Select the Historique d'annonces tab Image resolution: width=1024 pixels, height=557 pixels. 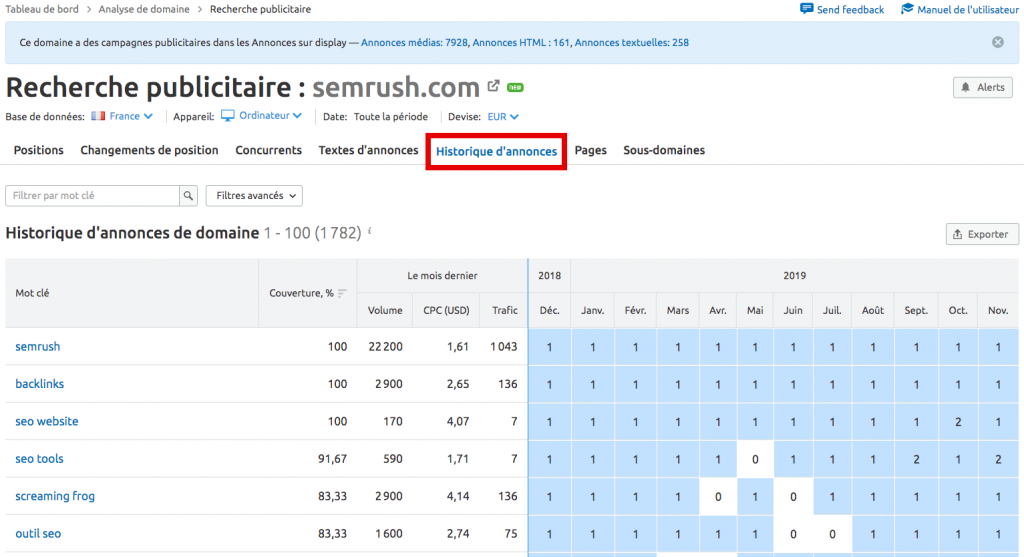point(496,151)
